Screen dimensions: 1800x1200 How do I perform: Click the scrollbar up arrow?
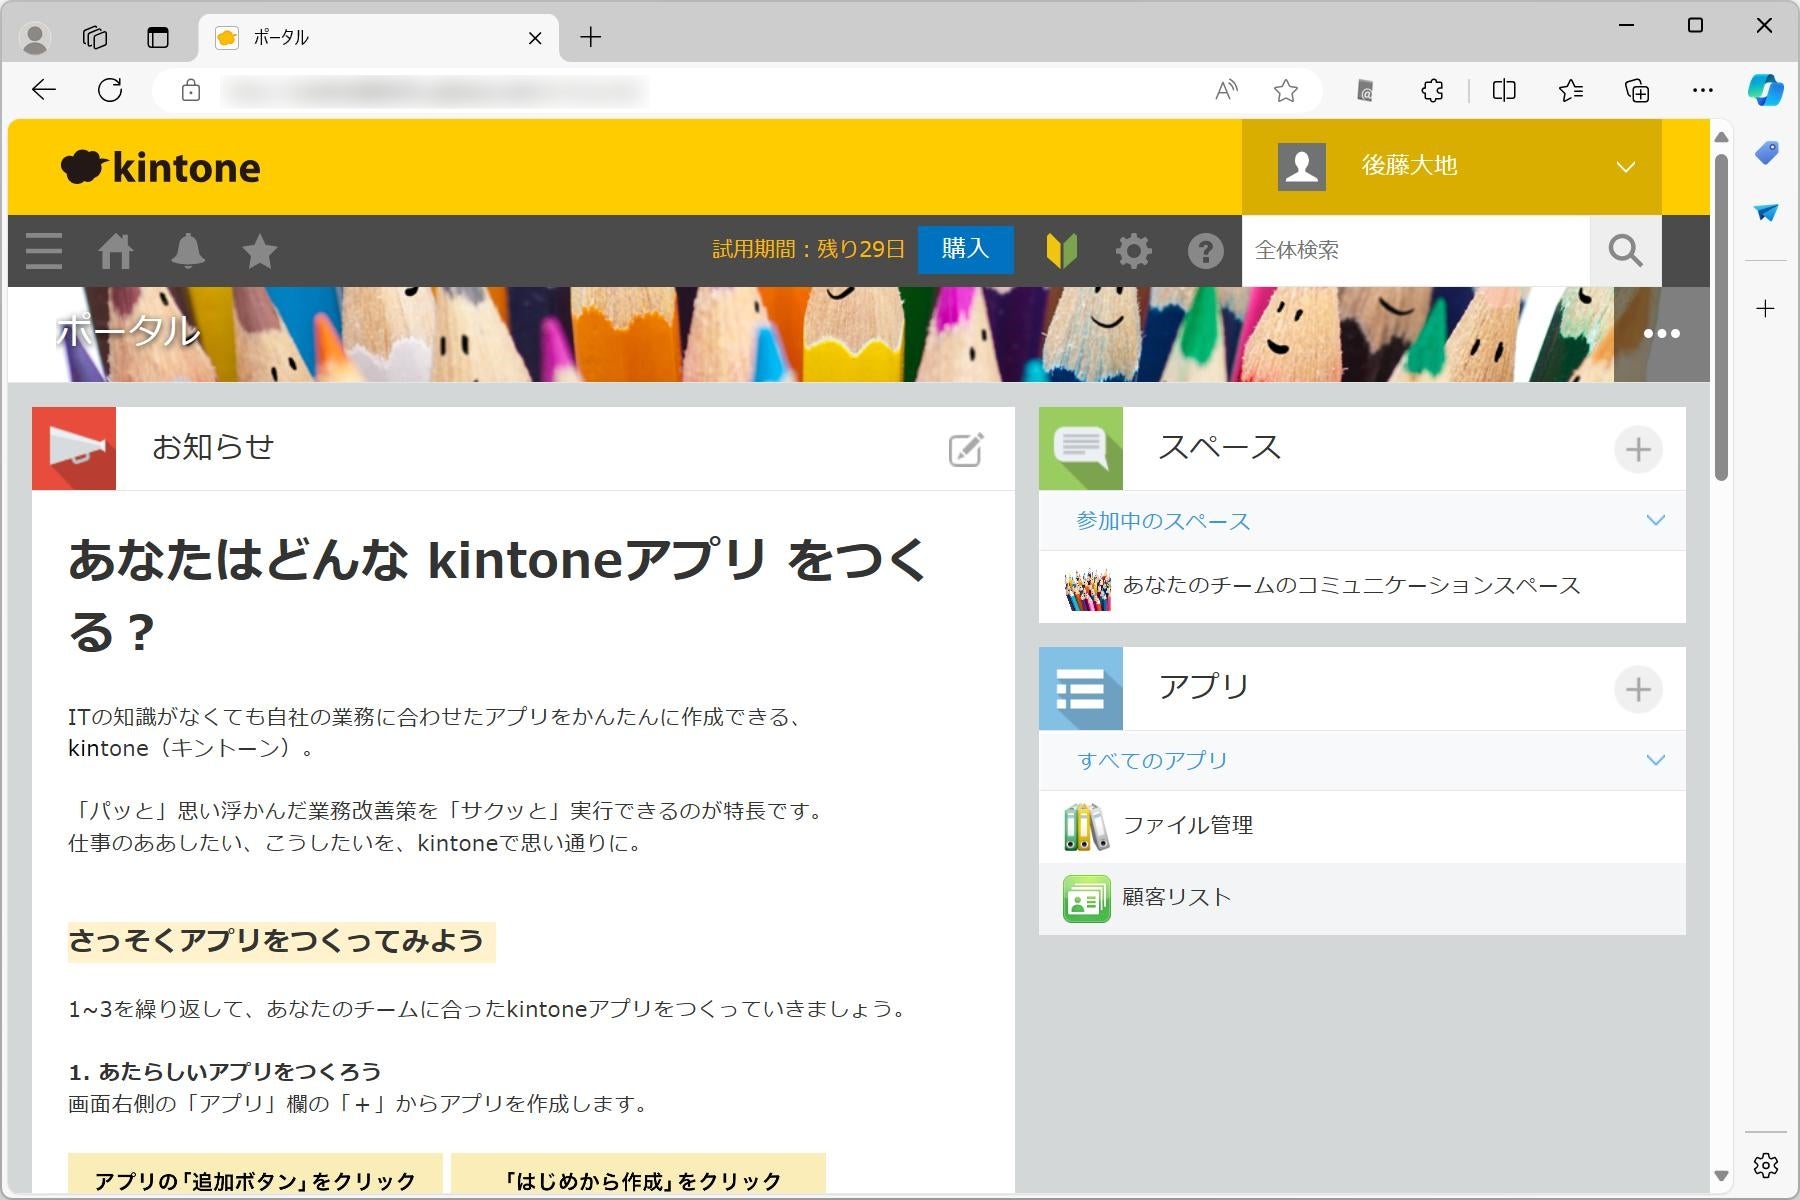pos(1721,136)
